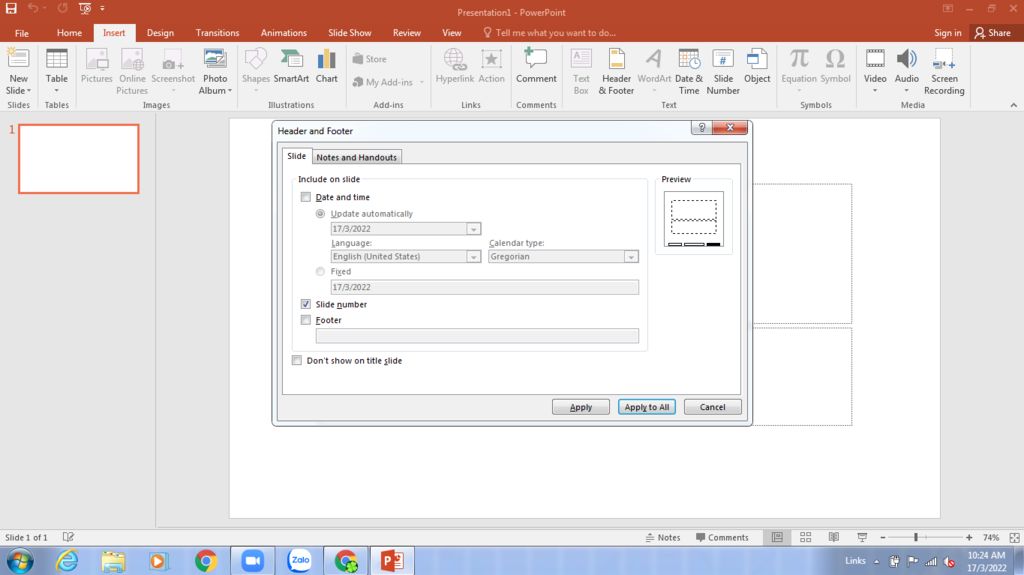Insert an Object
The height and width of the screenshot is (575, 1024).
[757, 65]
